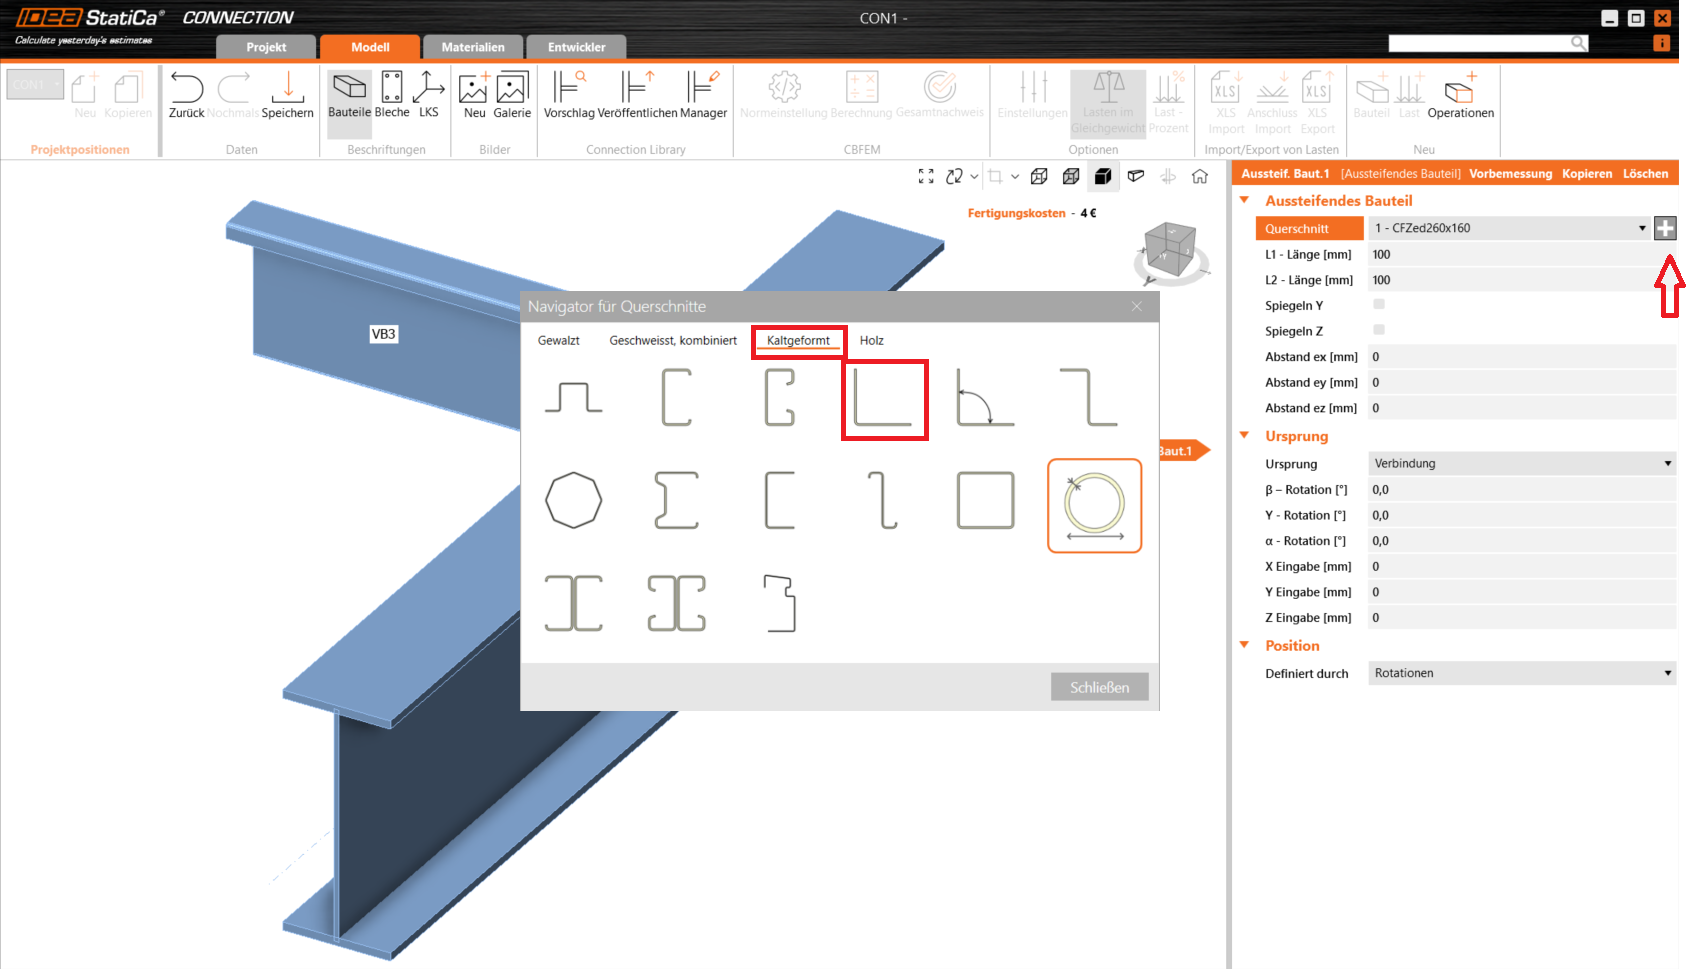Select the cold-formed angle L section icon
The height and width of the screenshot is (969, 1692).
coord(884,399)
